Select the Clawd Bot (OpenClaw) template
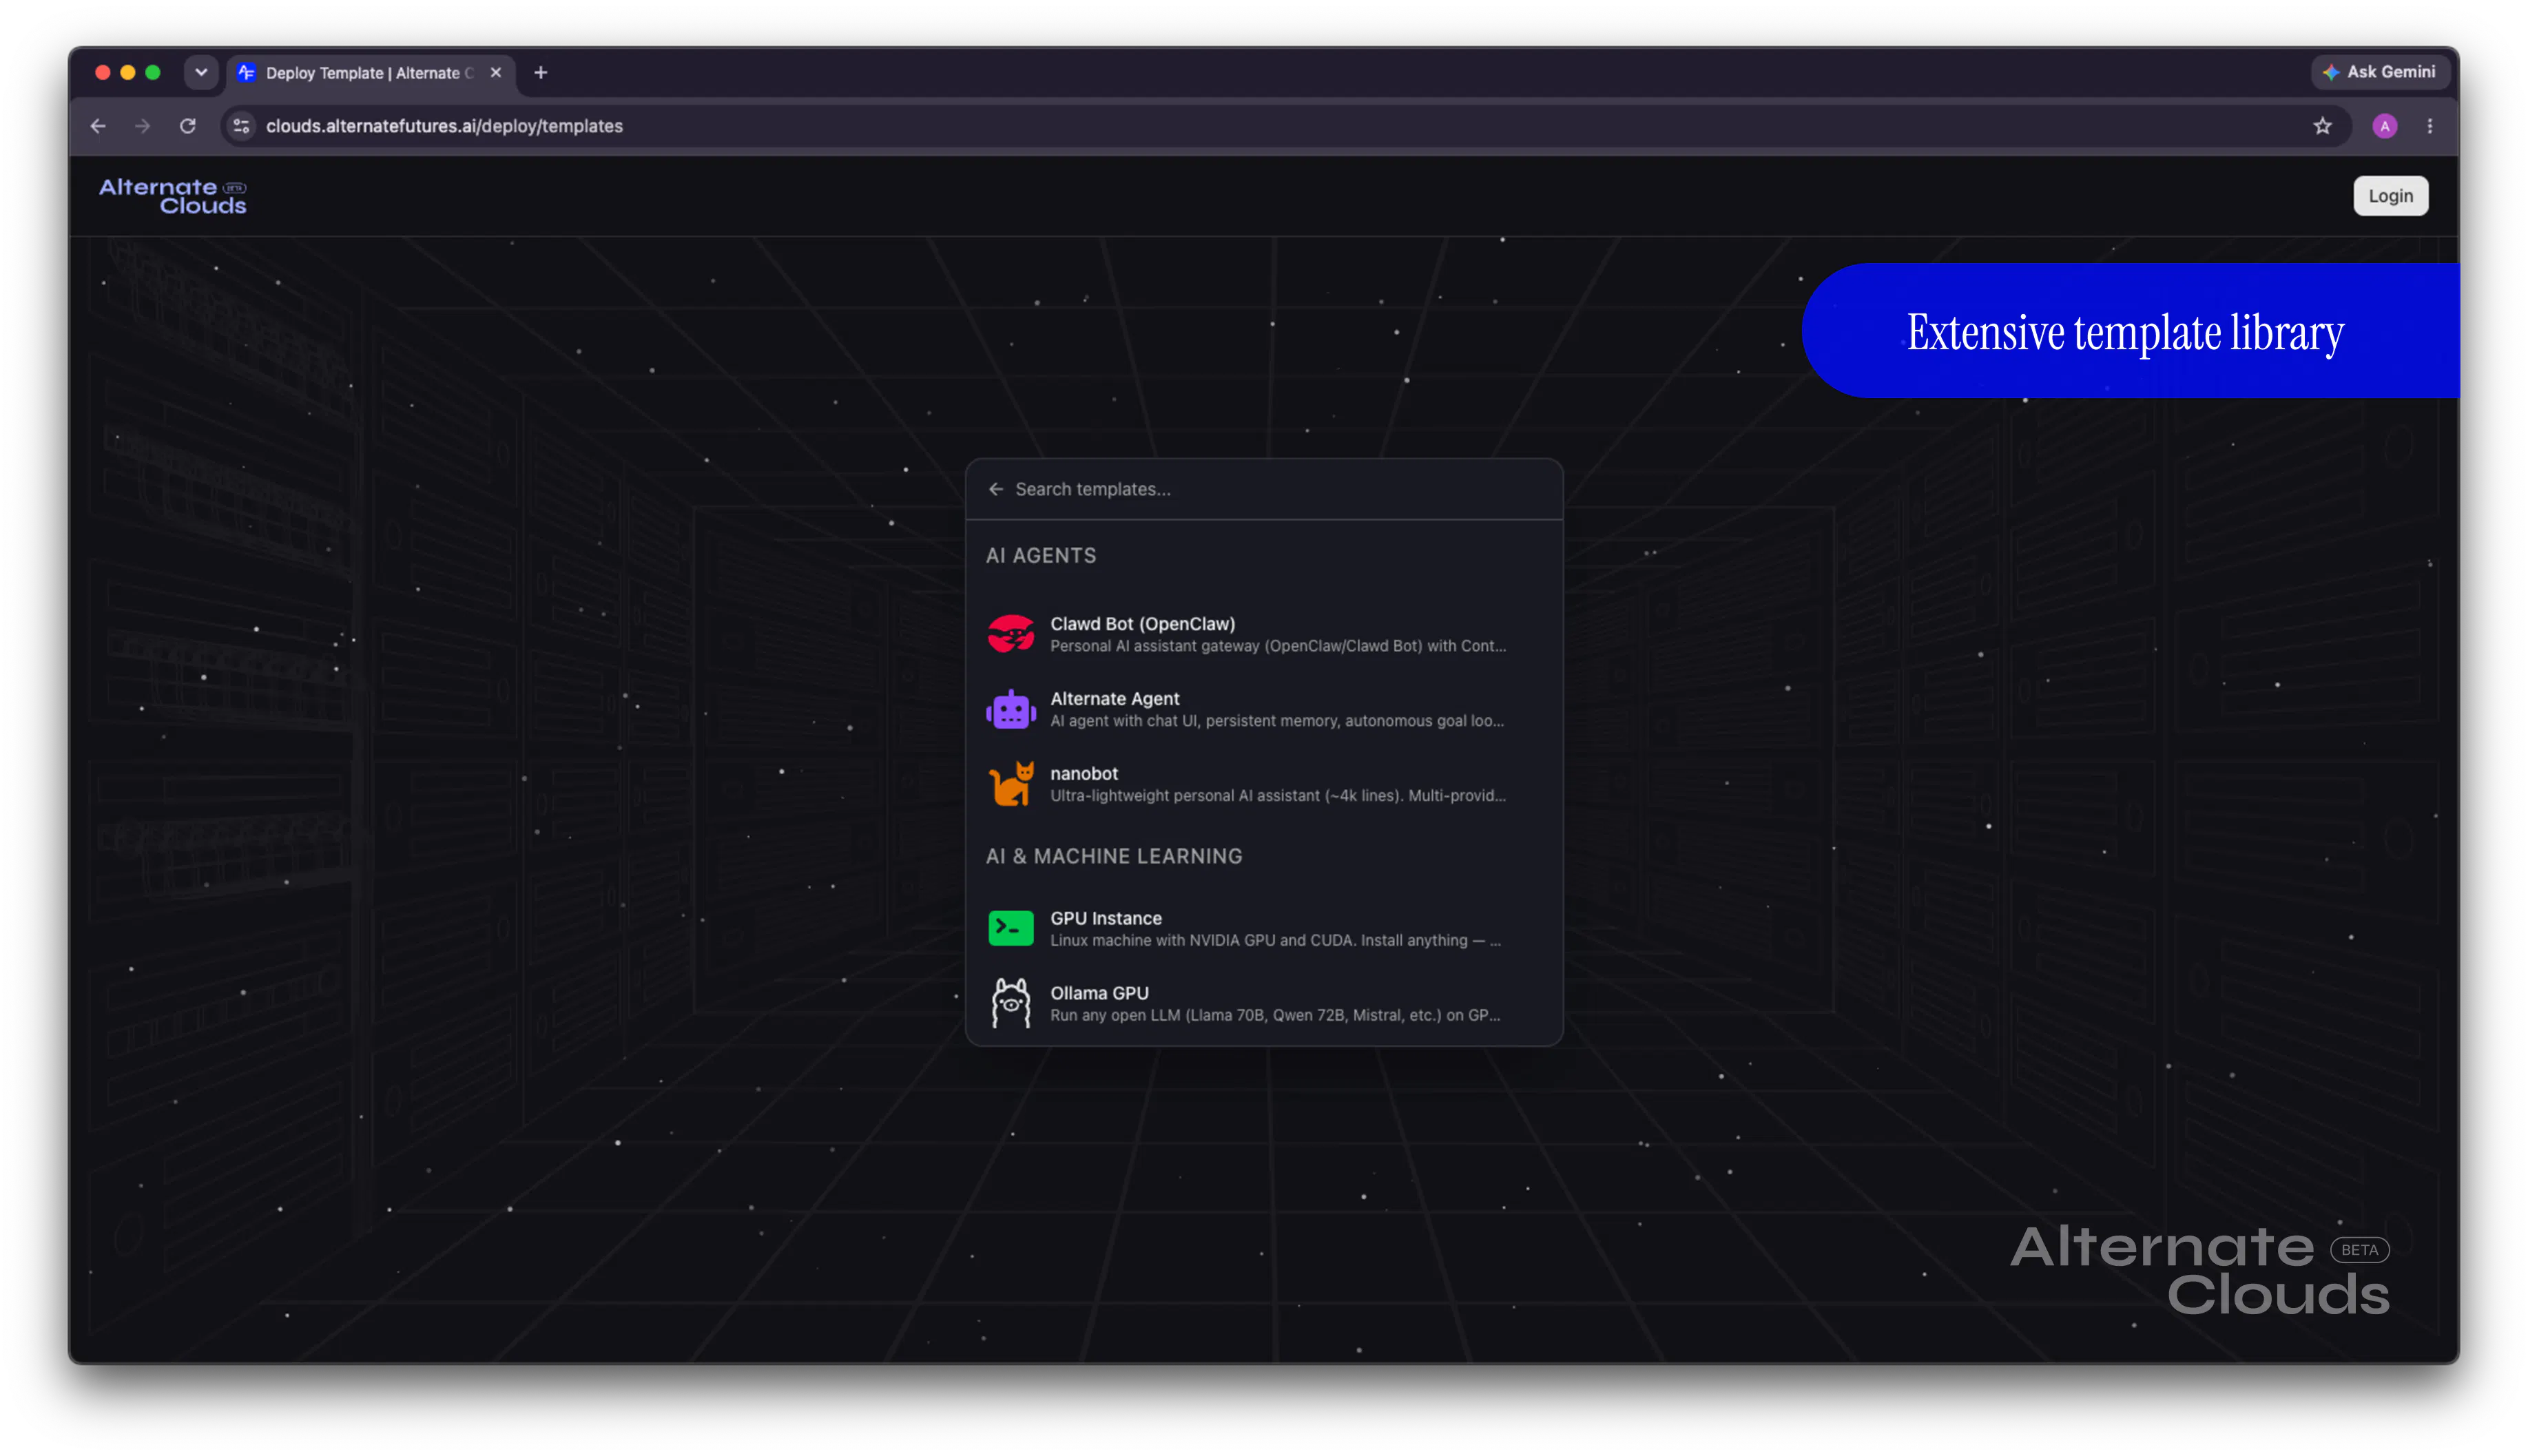The image size is (2528, 1456). point(1142,624)
